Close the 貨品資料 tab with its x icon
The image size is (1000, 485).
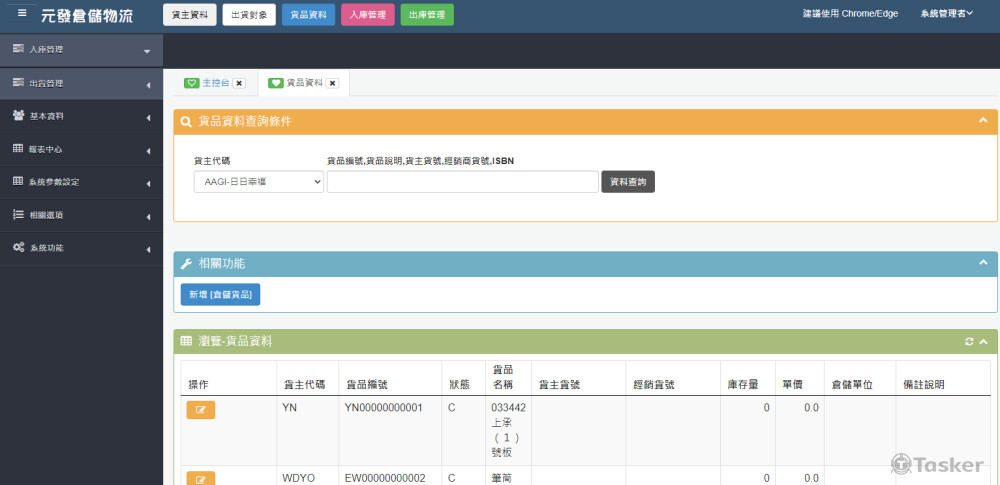(332, 83)
